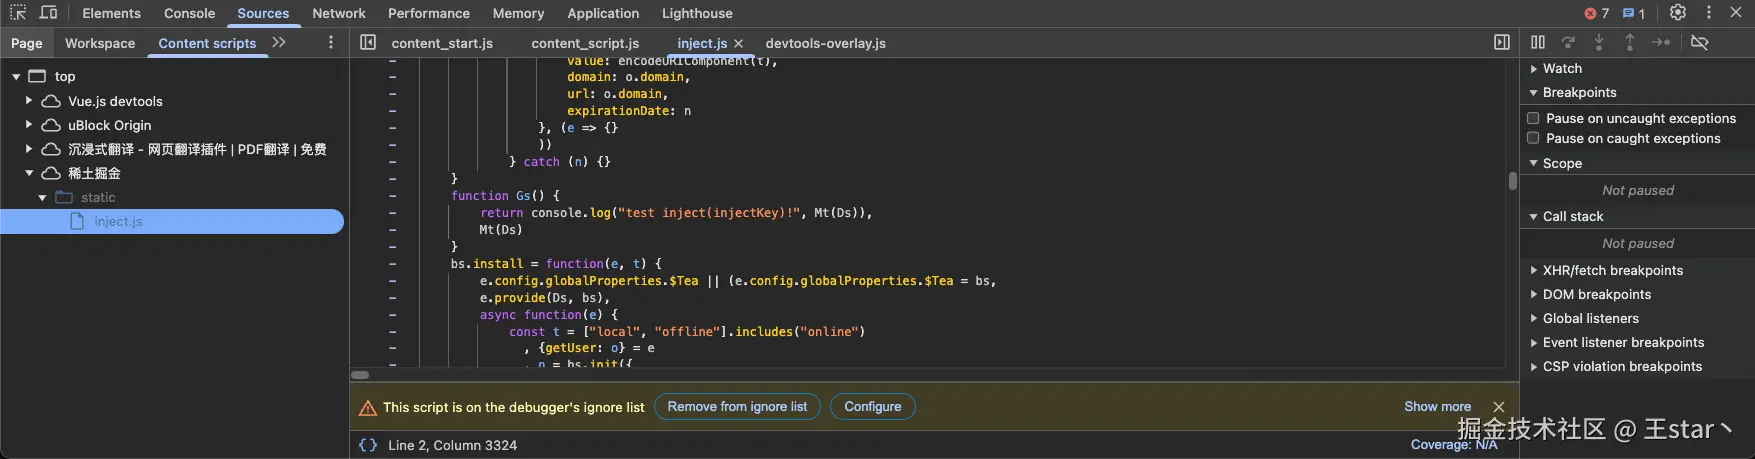Click the inspect element picker icon
The width and height of the screenshot is (1755, 459).
(18, 13)
